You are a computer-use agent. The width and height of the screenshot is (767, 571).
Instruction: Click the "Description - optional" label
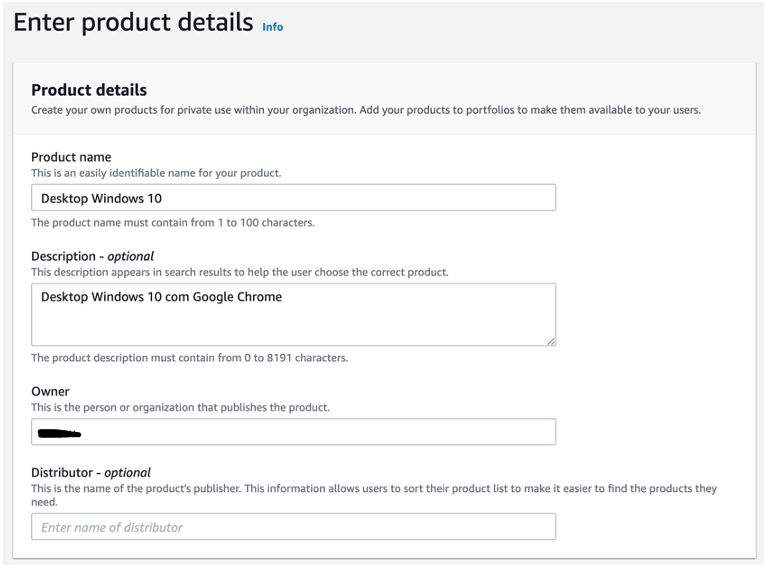tap(92, 256)
